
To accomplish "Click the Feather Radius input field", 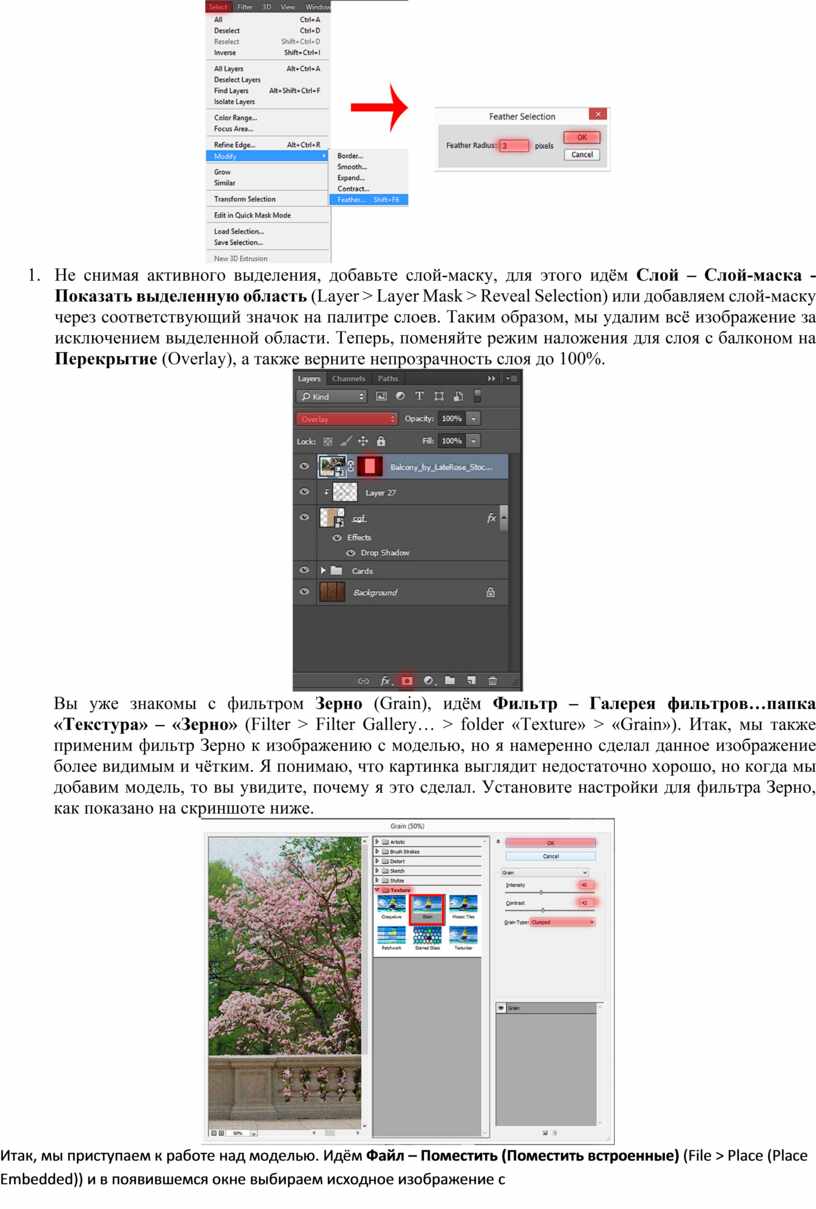I will pyautogui.click(x=514, y=146).
